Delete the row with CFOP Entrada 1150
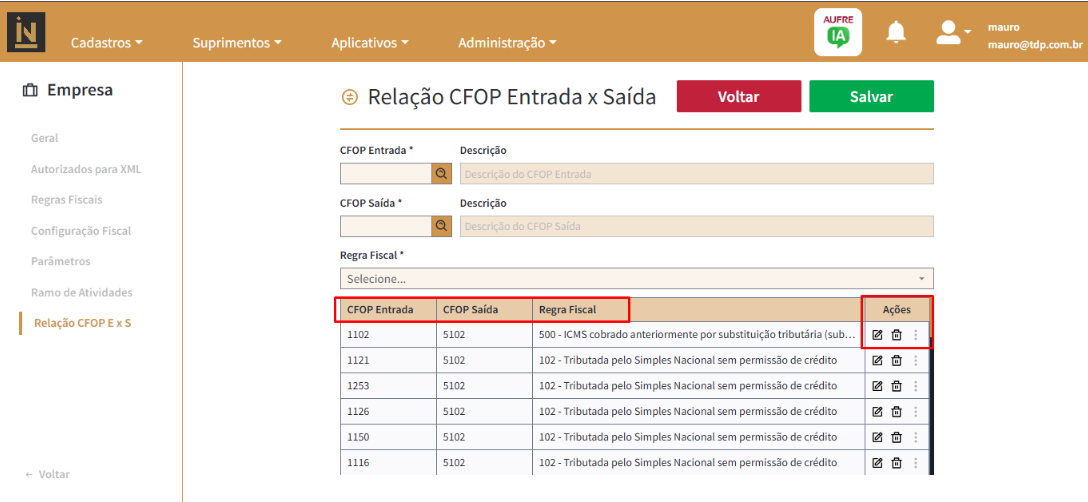This screenshot has height=502, width=1088. [x=896, y=437]
